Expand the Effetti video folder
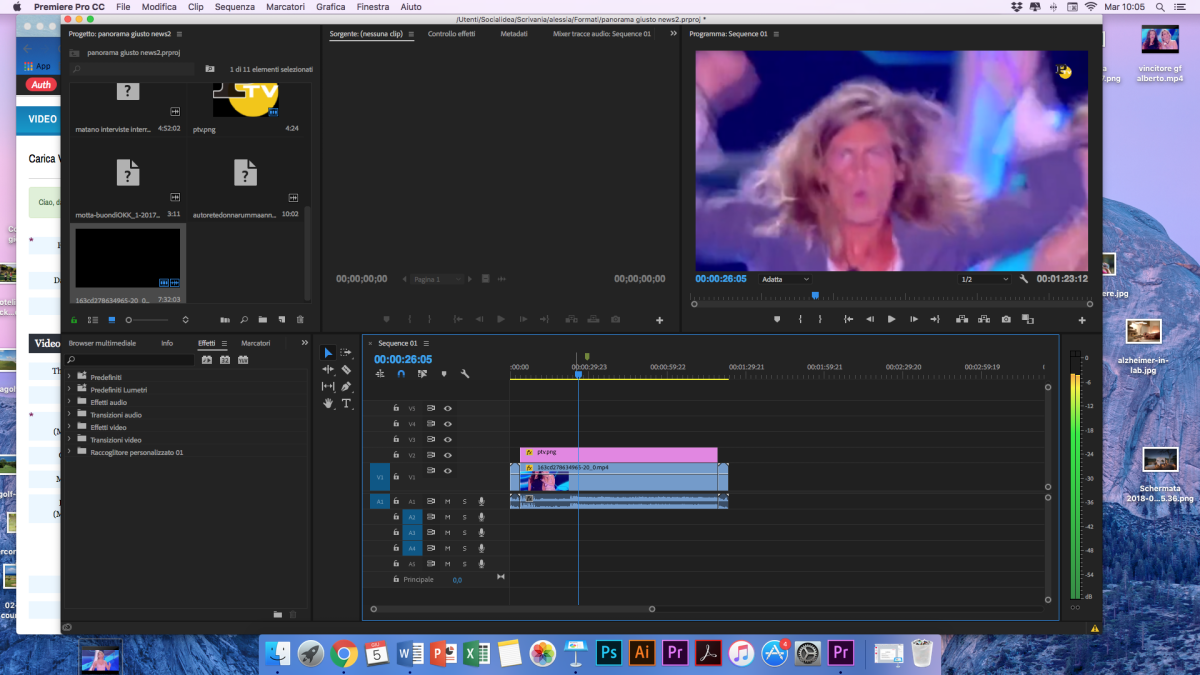 click(69, 427)
